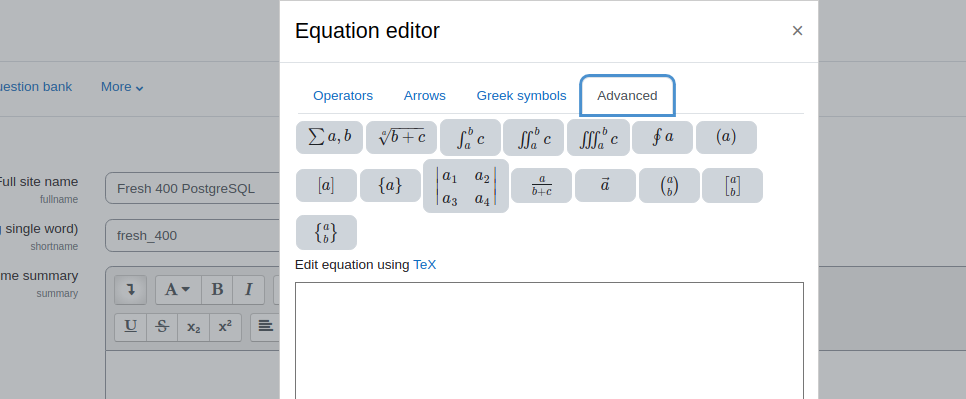Insert the contour integral symbol

point(662,137)
